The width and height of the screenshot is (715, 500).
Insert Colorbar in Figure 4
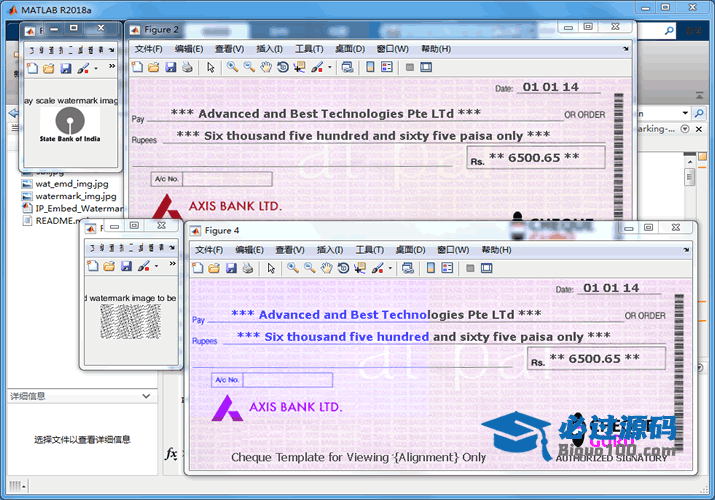[431, 268]
